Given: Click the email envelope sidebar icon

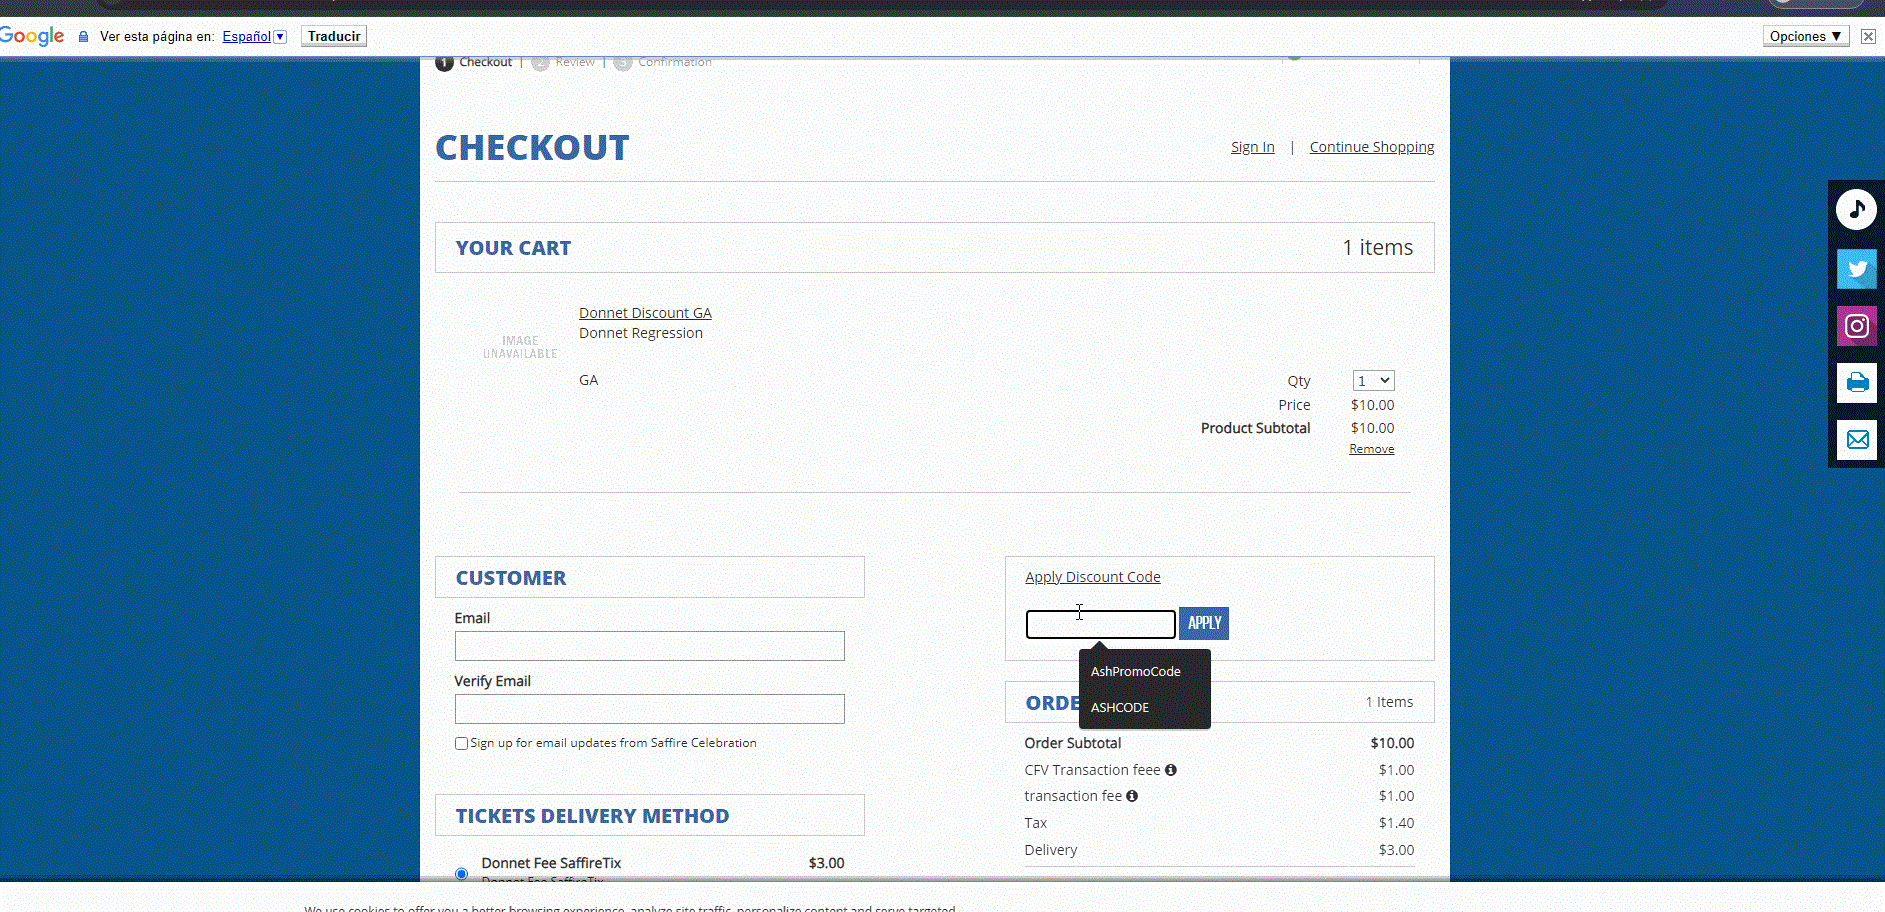Looking at the screenshot, I should coord(1856,440).
